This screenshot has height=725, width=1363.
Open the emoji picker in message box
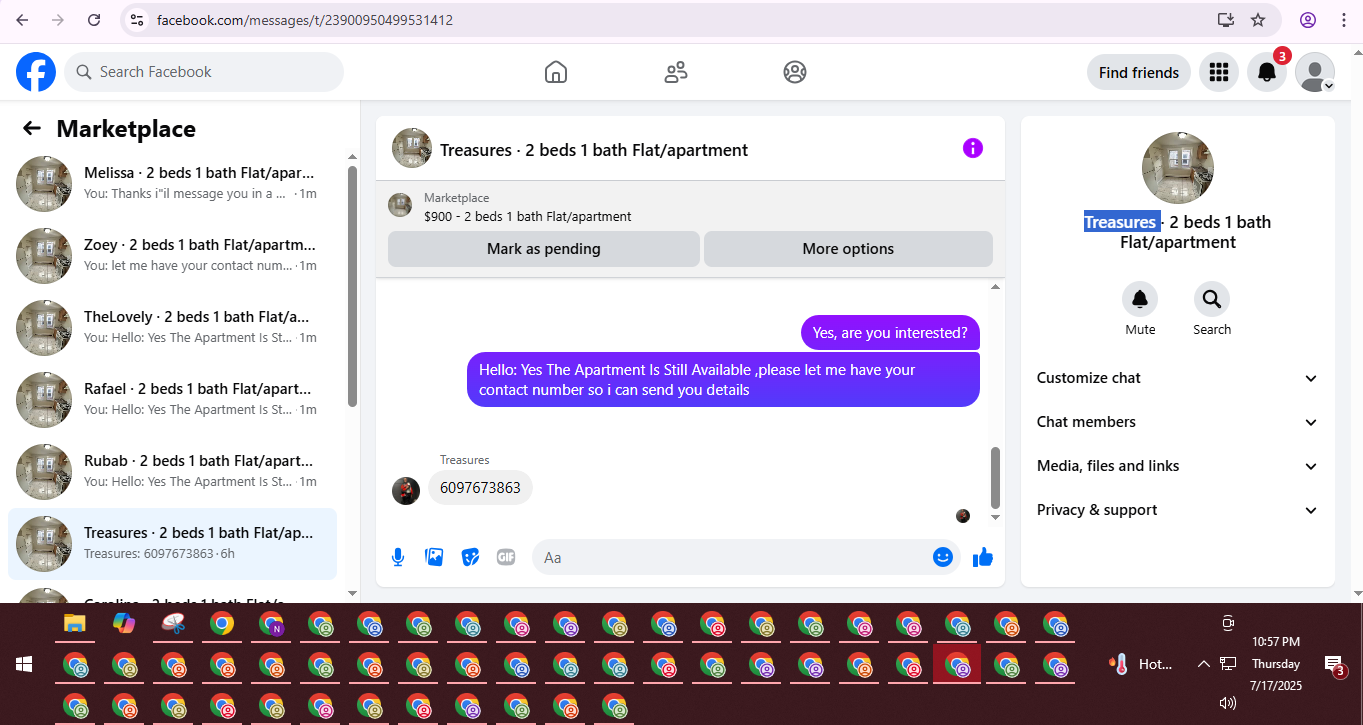(x=943, y=557)
